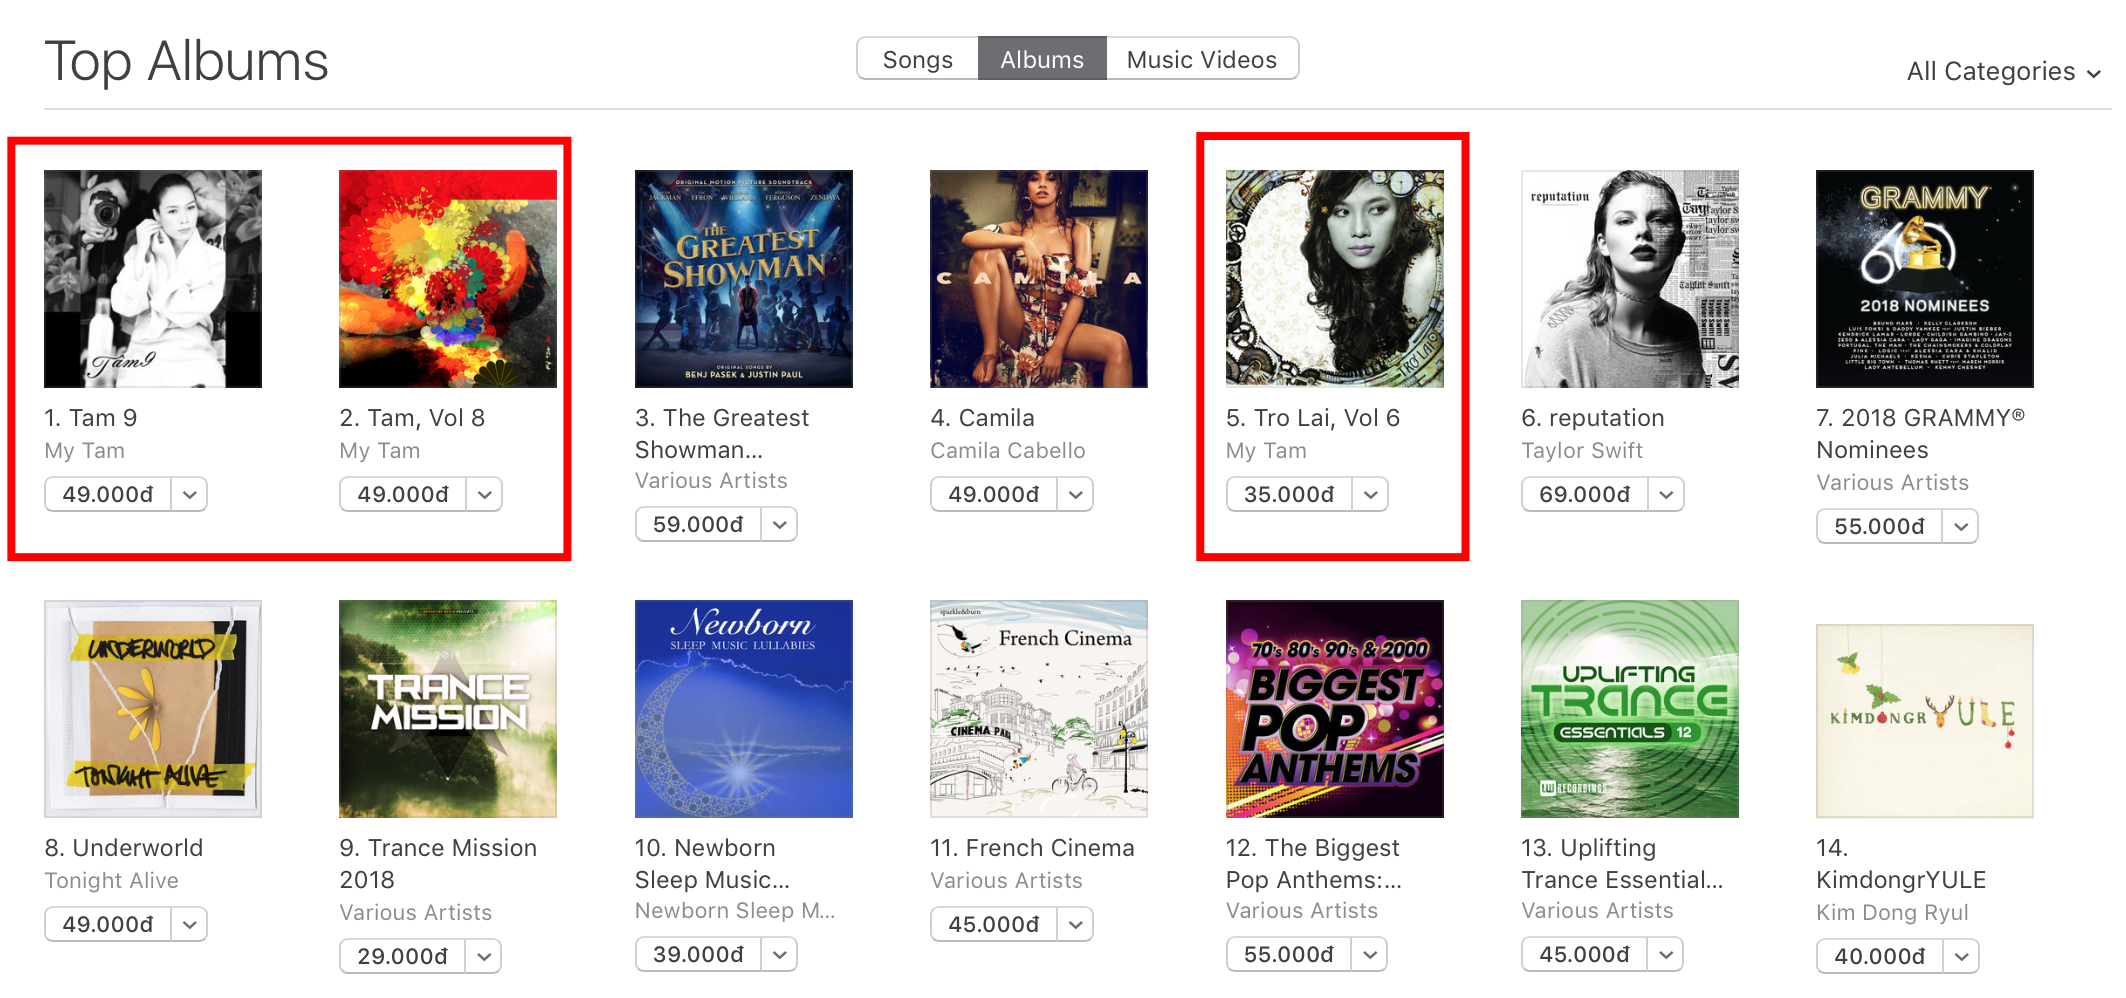Screen dimensions: 2126x998
Task: Open the Trance Mission 2018 cover
Action: [x=448, y=709]
